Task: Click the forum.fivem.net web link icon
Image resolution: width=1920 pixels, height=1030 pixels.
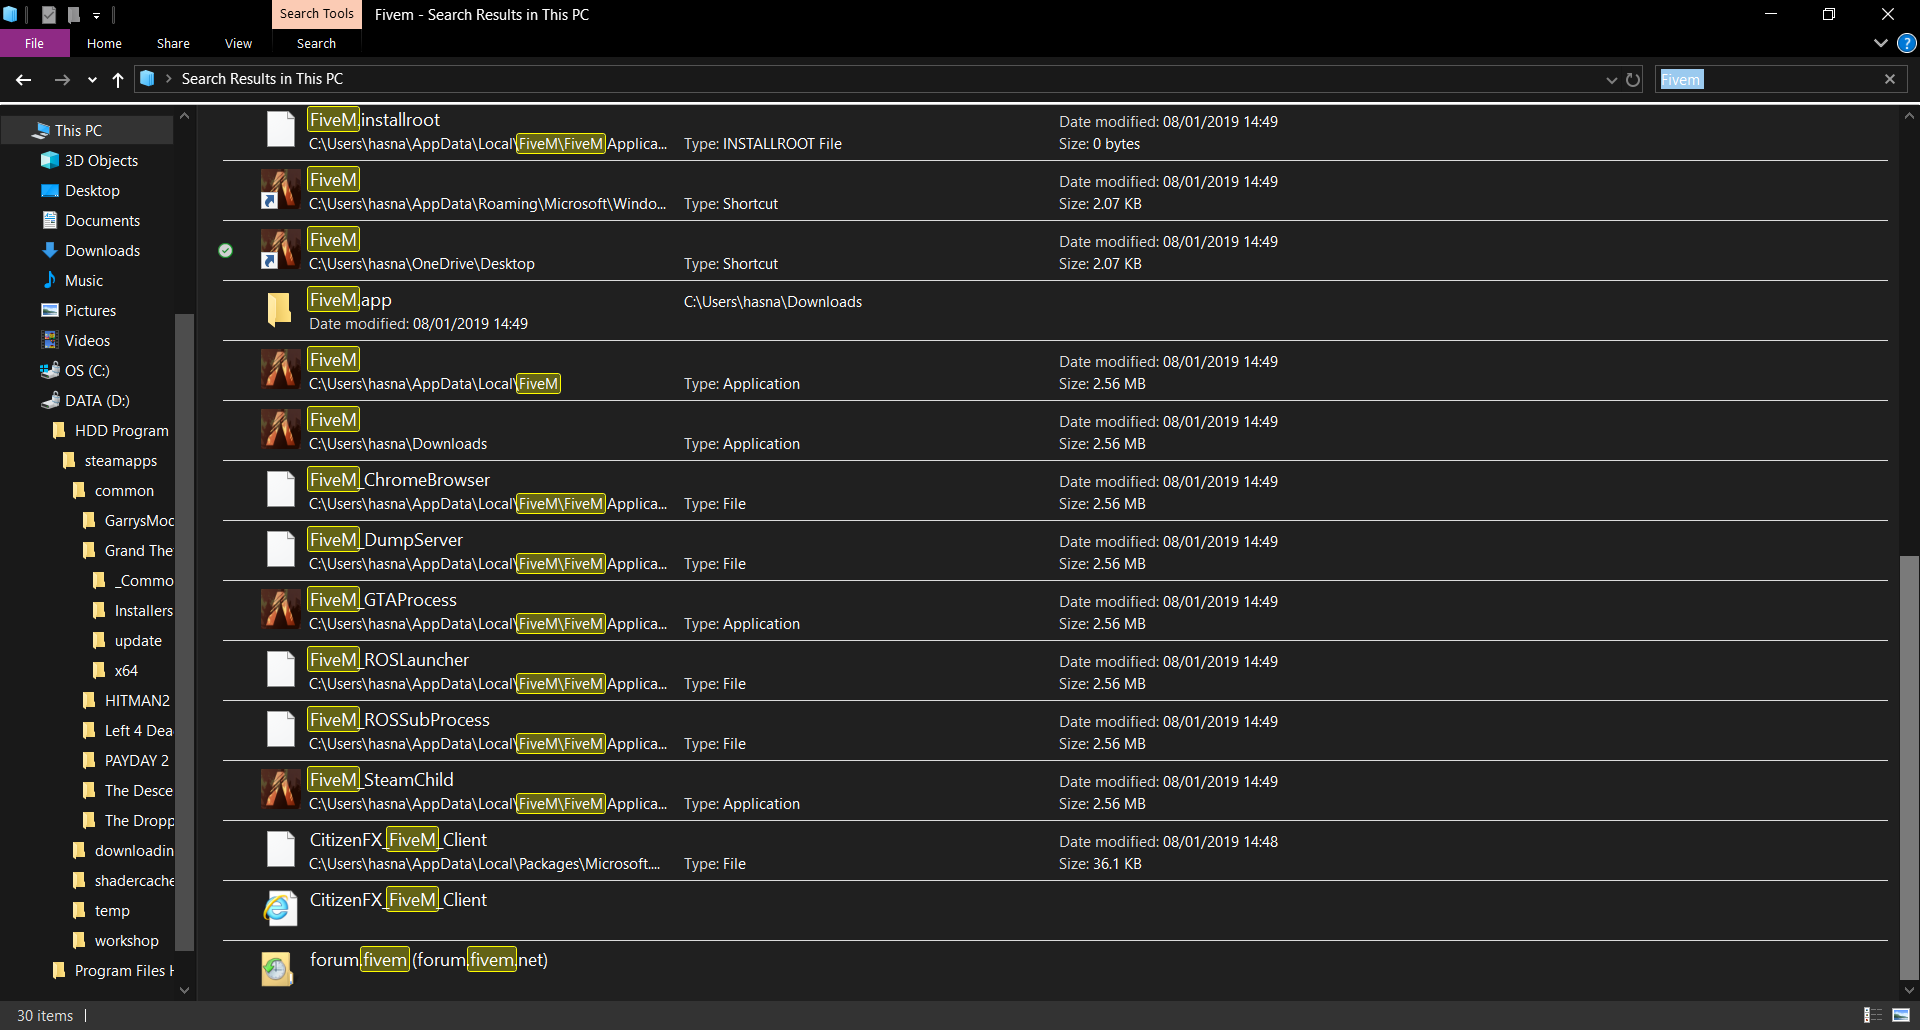Action: [x=277, y=968]
